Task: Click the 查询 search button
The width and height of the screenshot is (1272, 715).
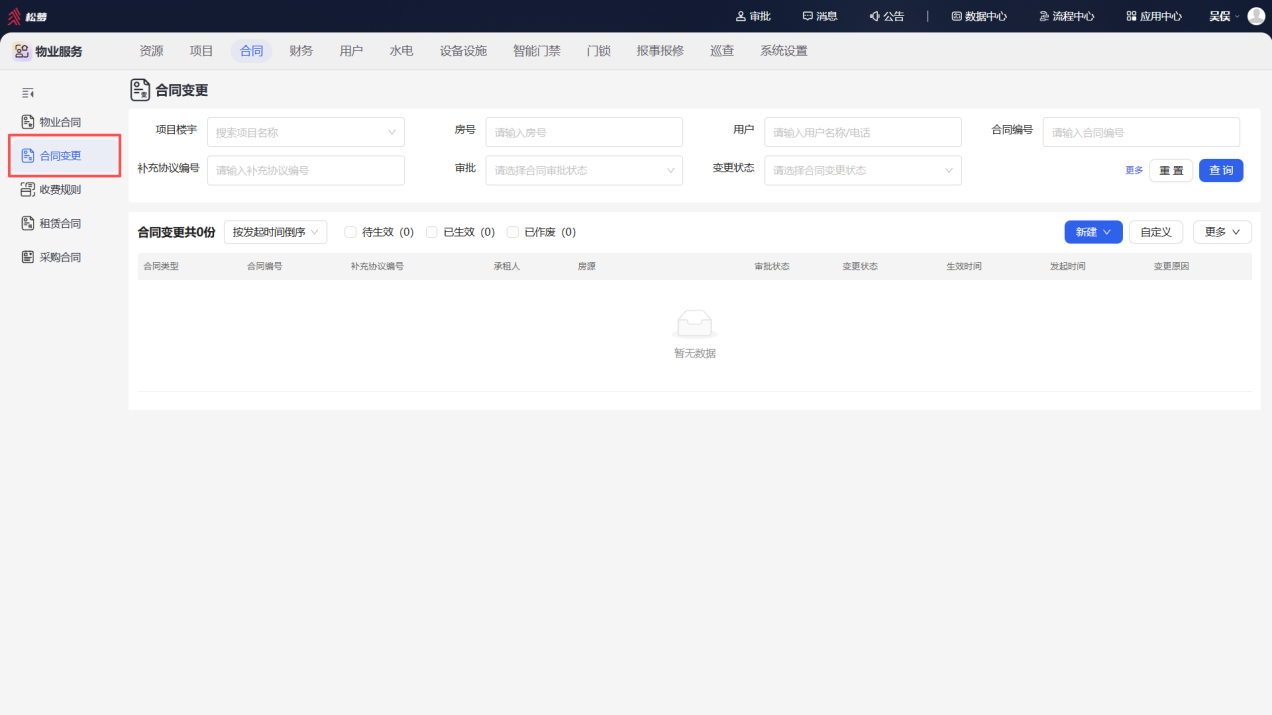Action: pos(1221,170)
